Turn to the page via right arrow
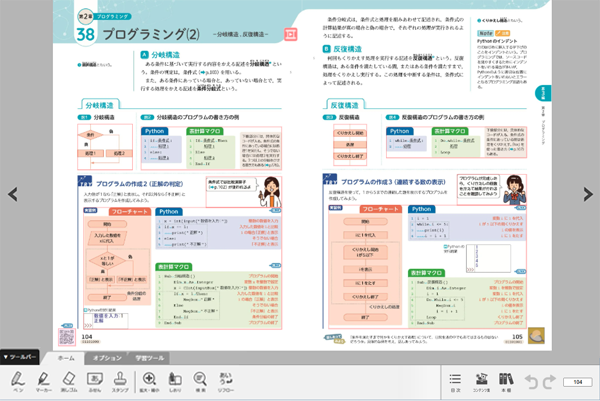This screenshot has height=401, width=600. (589, 194)
